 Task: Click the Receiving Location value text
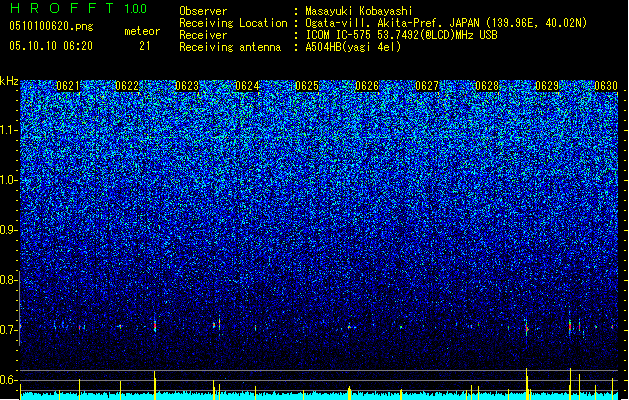(x=446, y=23)
